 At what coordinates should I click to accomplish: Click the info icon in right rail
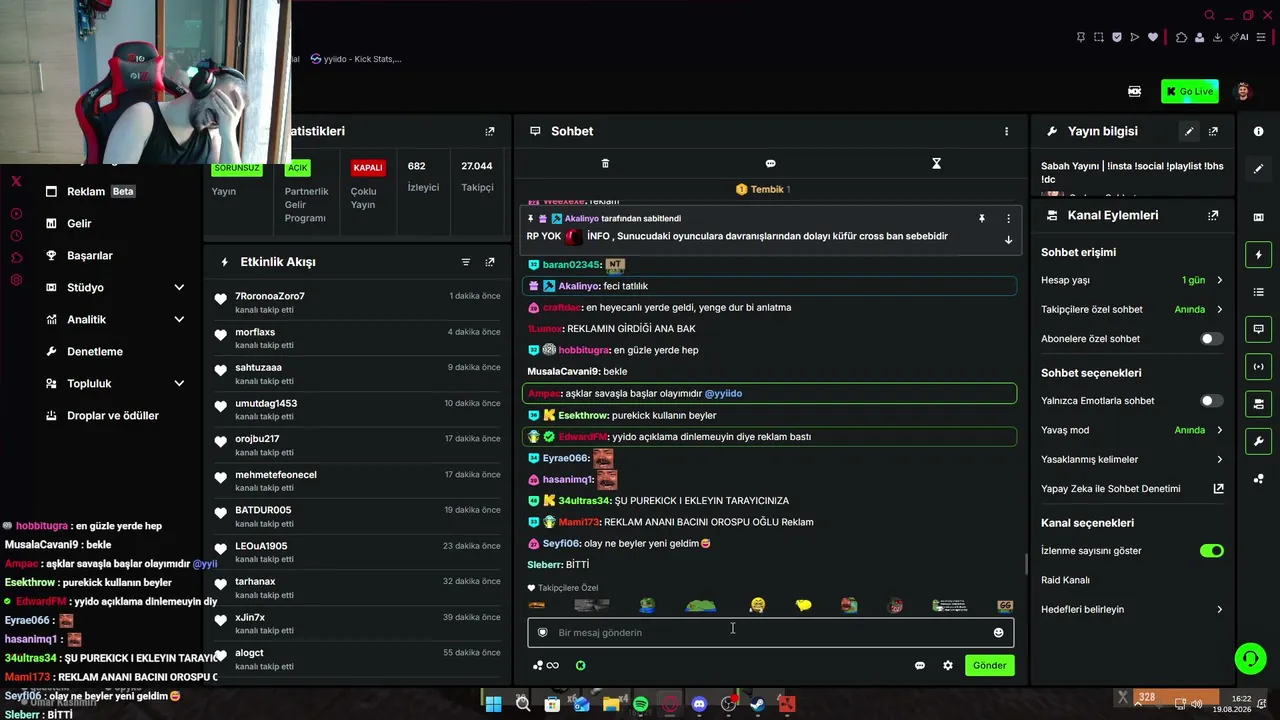coord(1258,131)
